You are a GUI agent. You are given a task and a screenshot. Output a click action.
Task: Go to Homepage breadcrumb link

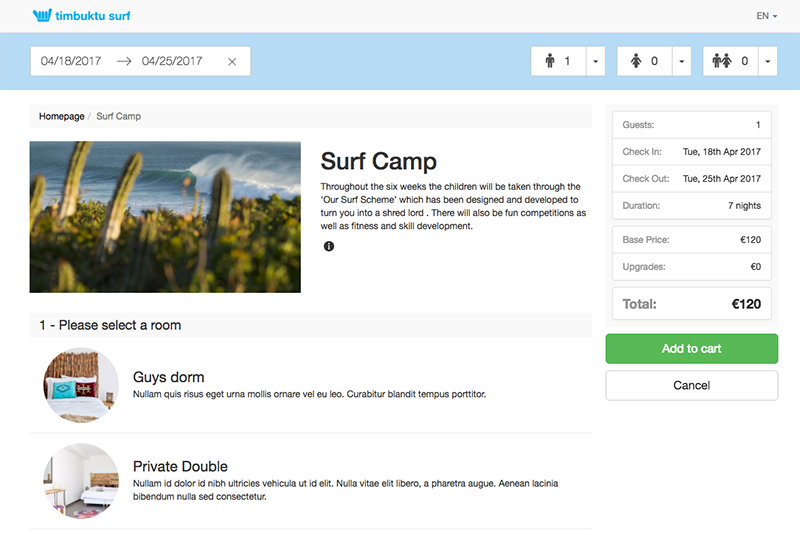click(x=62, y=117)
